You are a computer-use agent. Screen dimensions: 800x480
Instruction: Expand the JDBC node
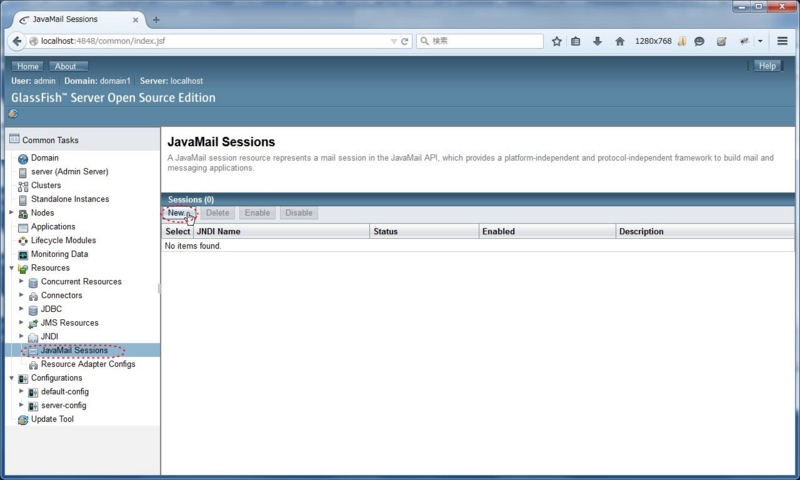click(x=21, y=309)
